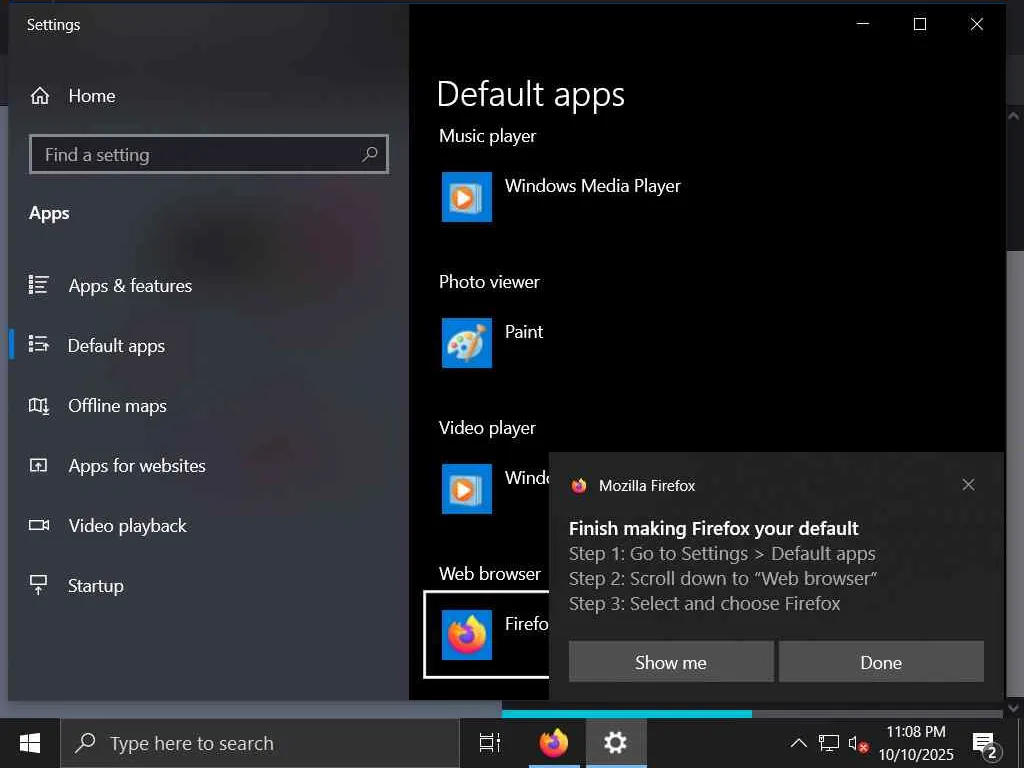
Task: Click Done in Firefox notification
Action: (881, 662)
